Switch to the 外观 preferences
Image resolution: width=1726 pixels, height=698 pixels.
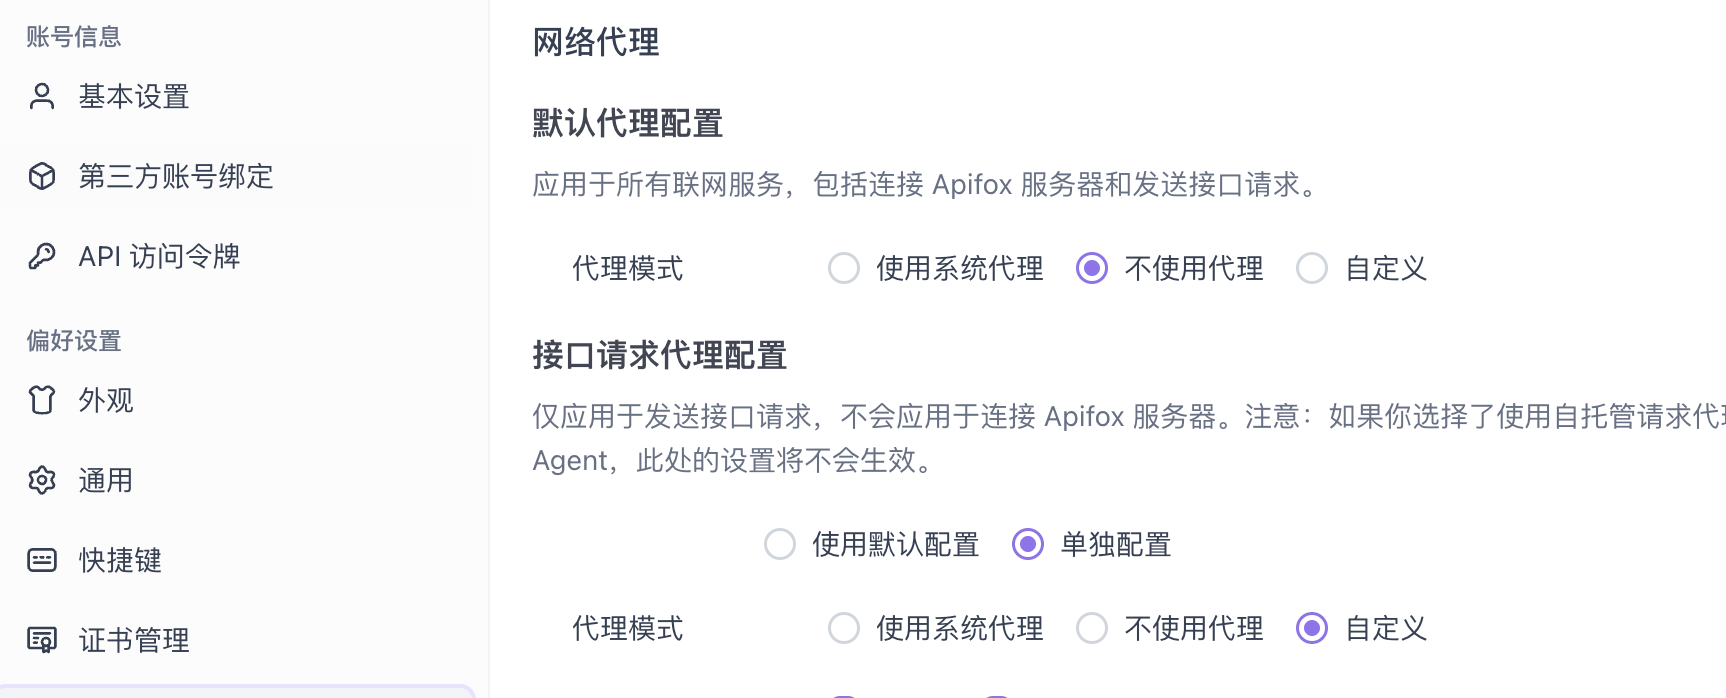[x=106, y=400]
